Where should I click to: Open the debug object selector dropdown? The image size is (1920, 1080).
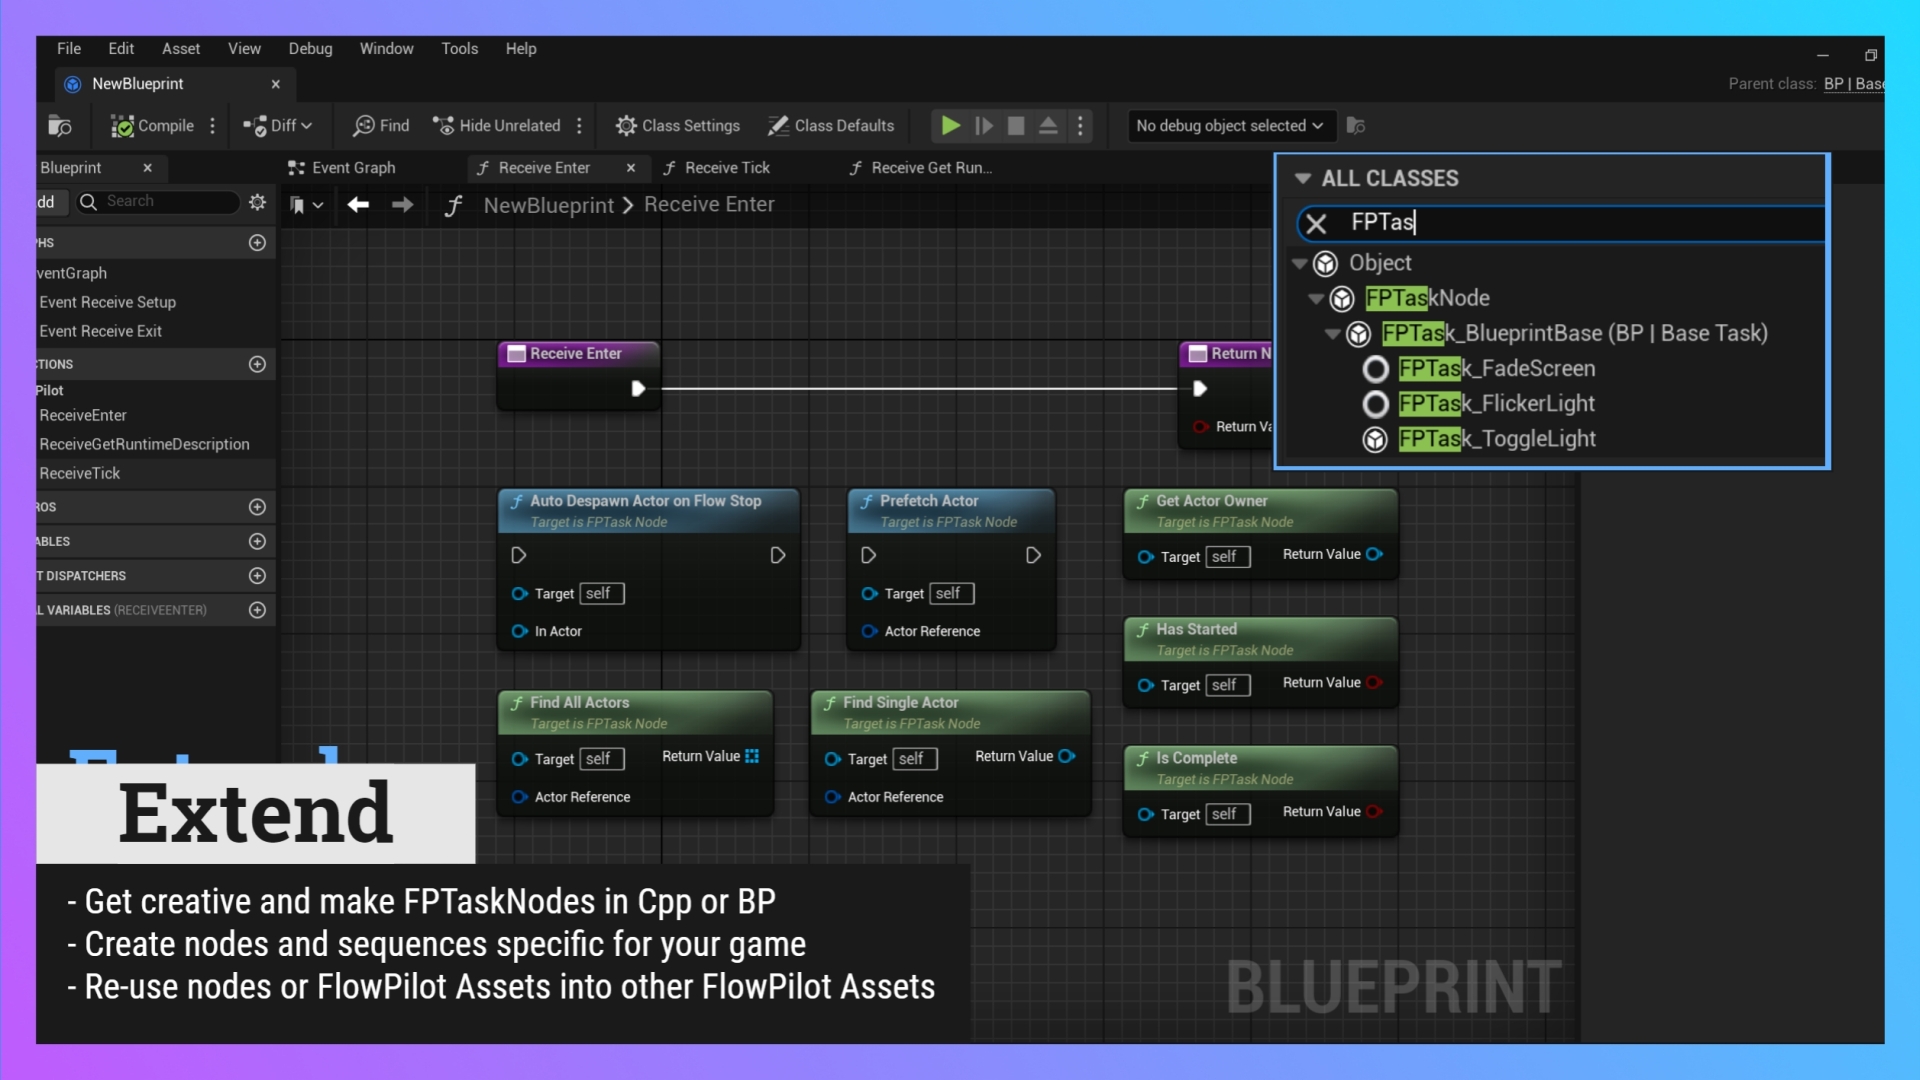[1229, 126]
